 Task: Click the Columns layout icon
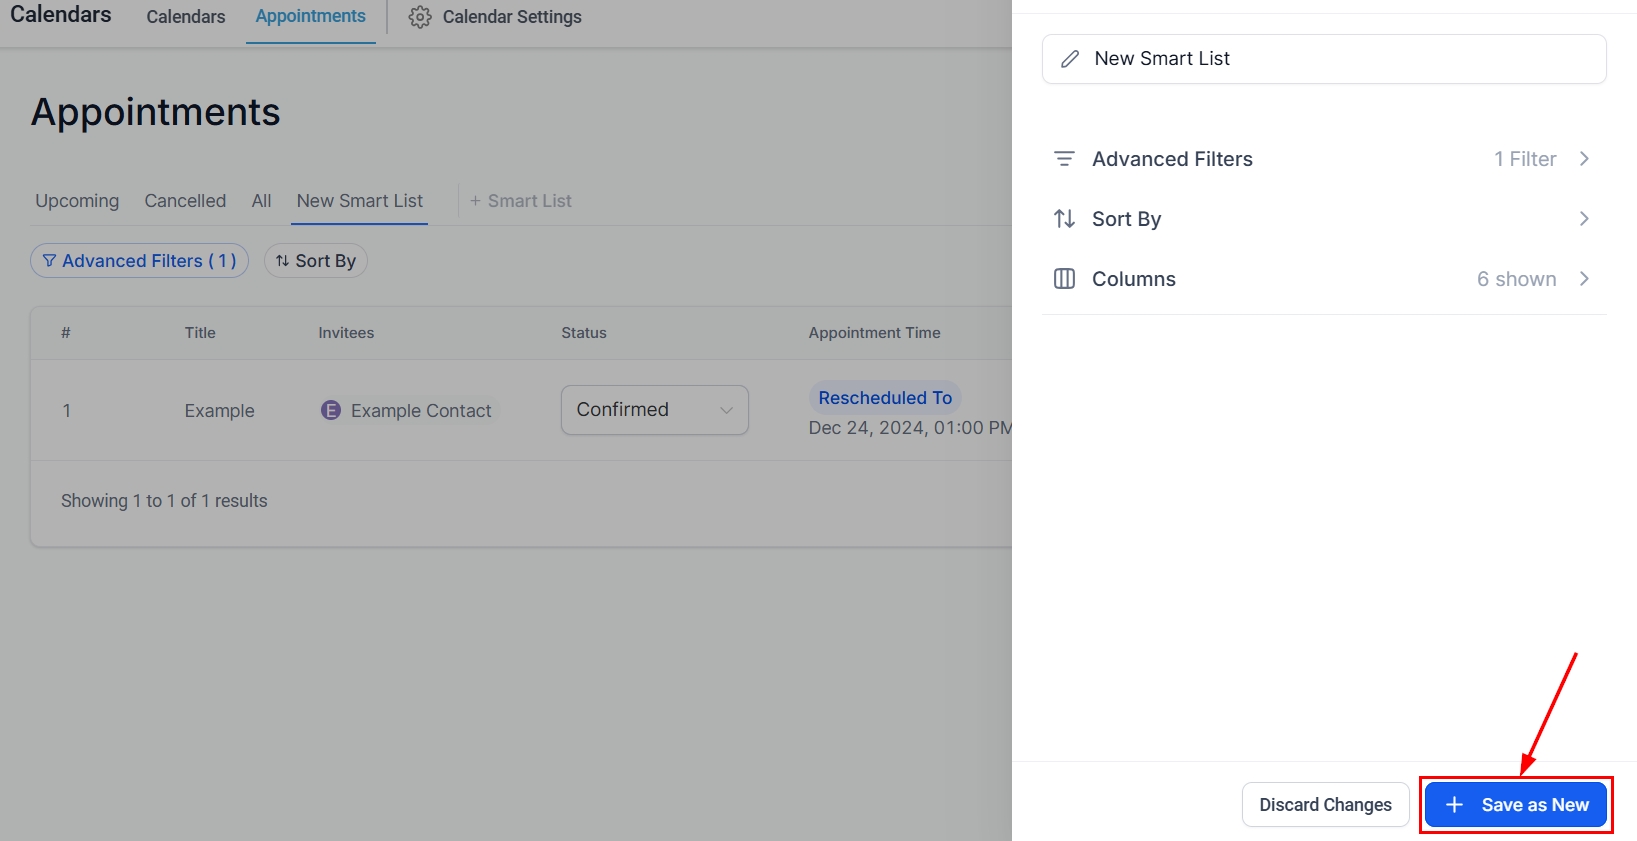pyautogui.click(x=1064, y=279)
